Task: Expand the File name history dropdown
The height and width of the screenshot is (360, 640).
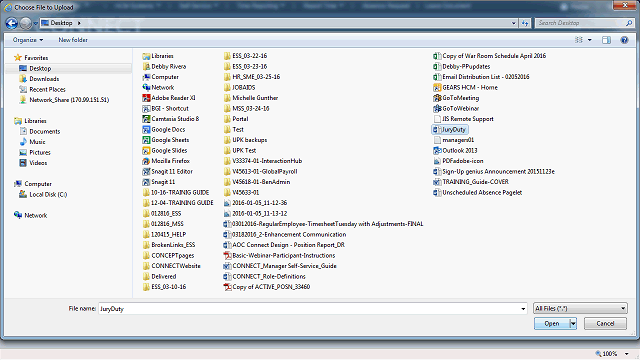Action: point(523,309)
